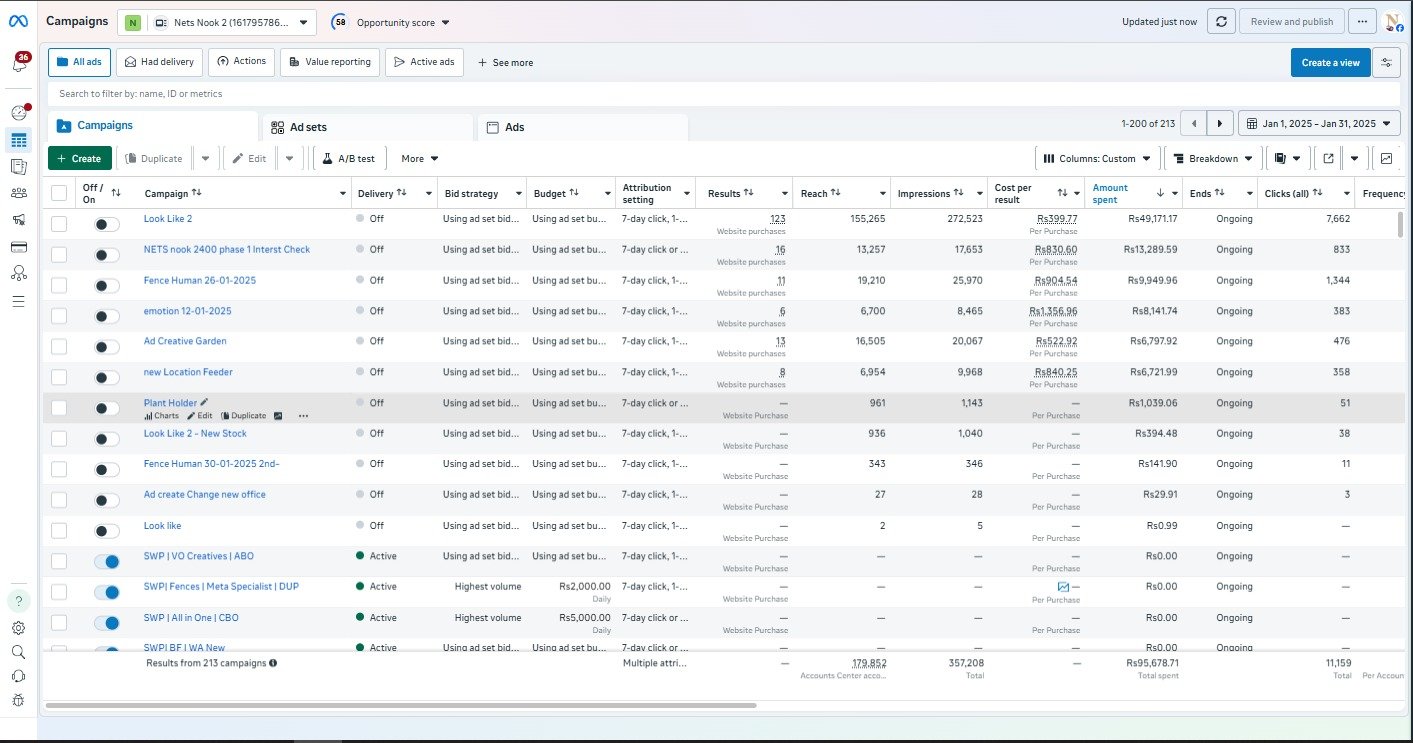The width and height of the screenshot is (1413, 743).
Task: Open the date range Jan 1 – Jan 31 picker
Action: click(x=1318, y=124)
